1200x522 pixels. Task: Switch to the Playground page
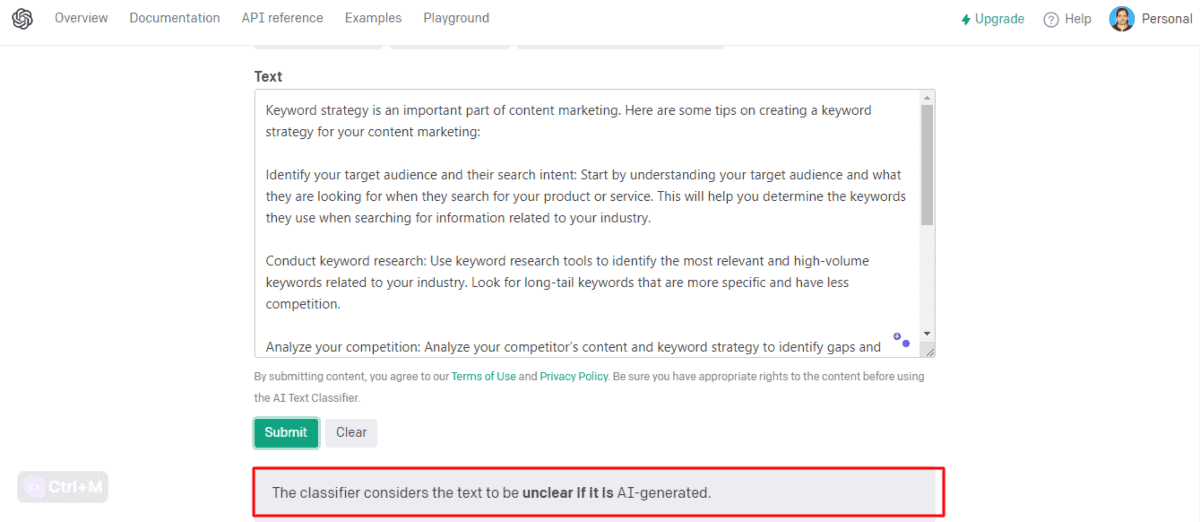pos(456,18)
